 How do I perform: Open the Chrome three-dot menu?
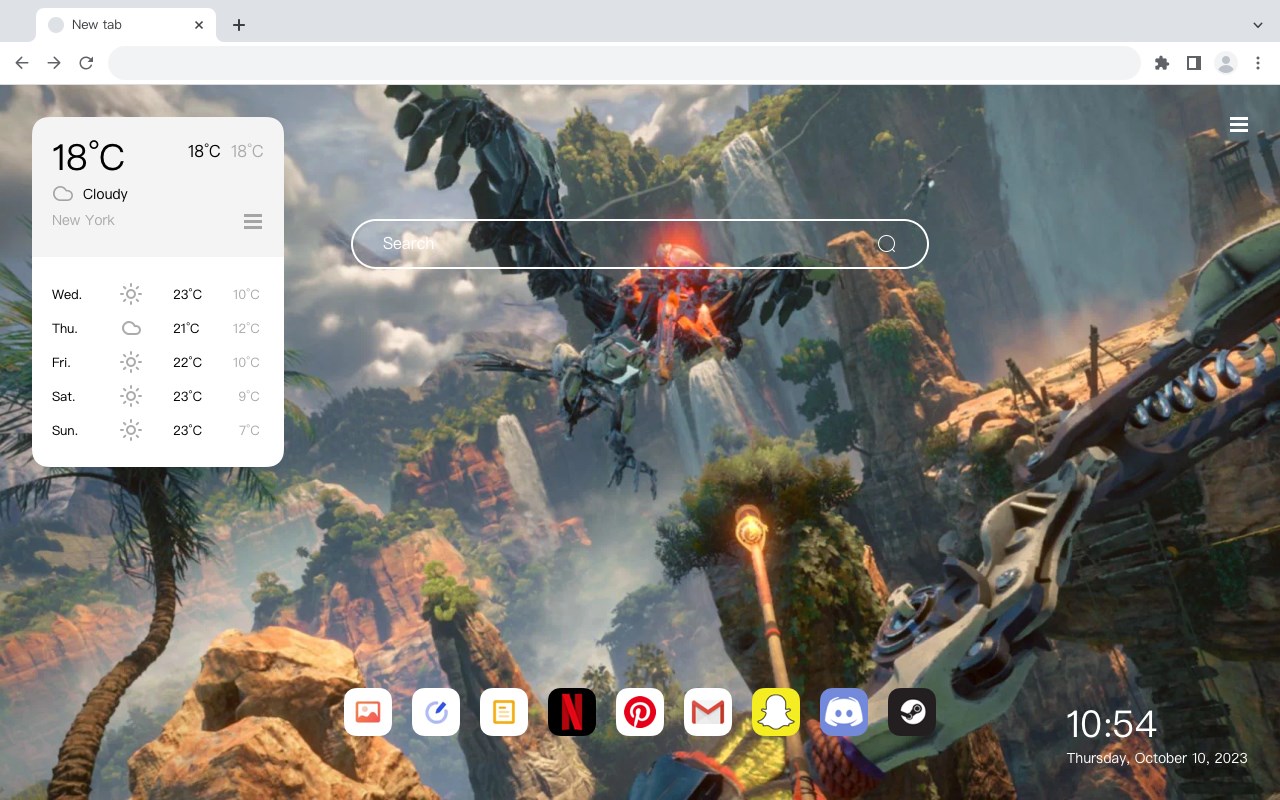point(1258,63)
